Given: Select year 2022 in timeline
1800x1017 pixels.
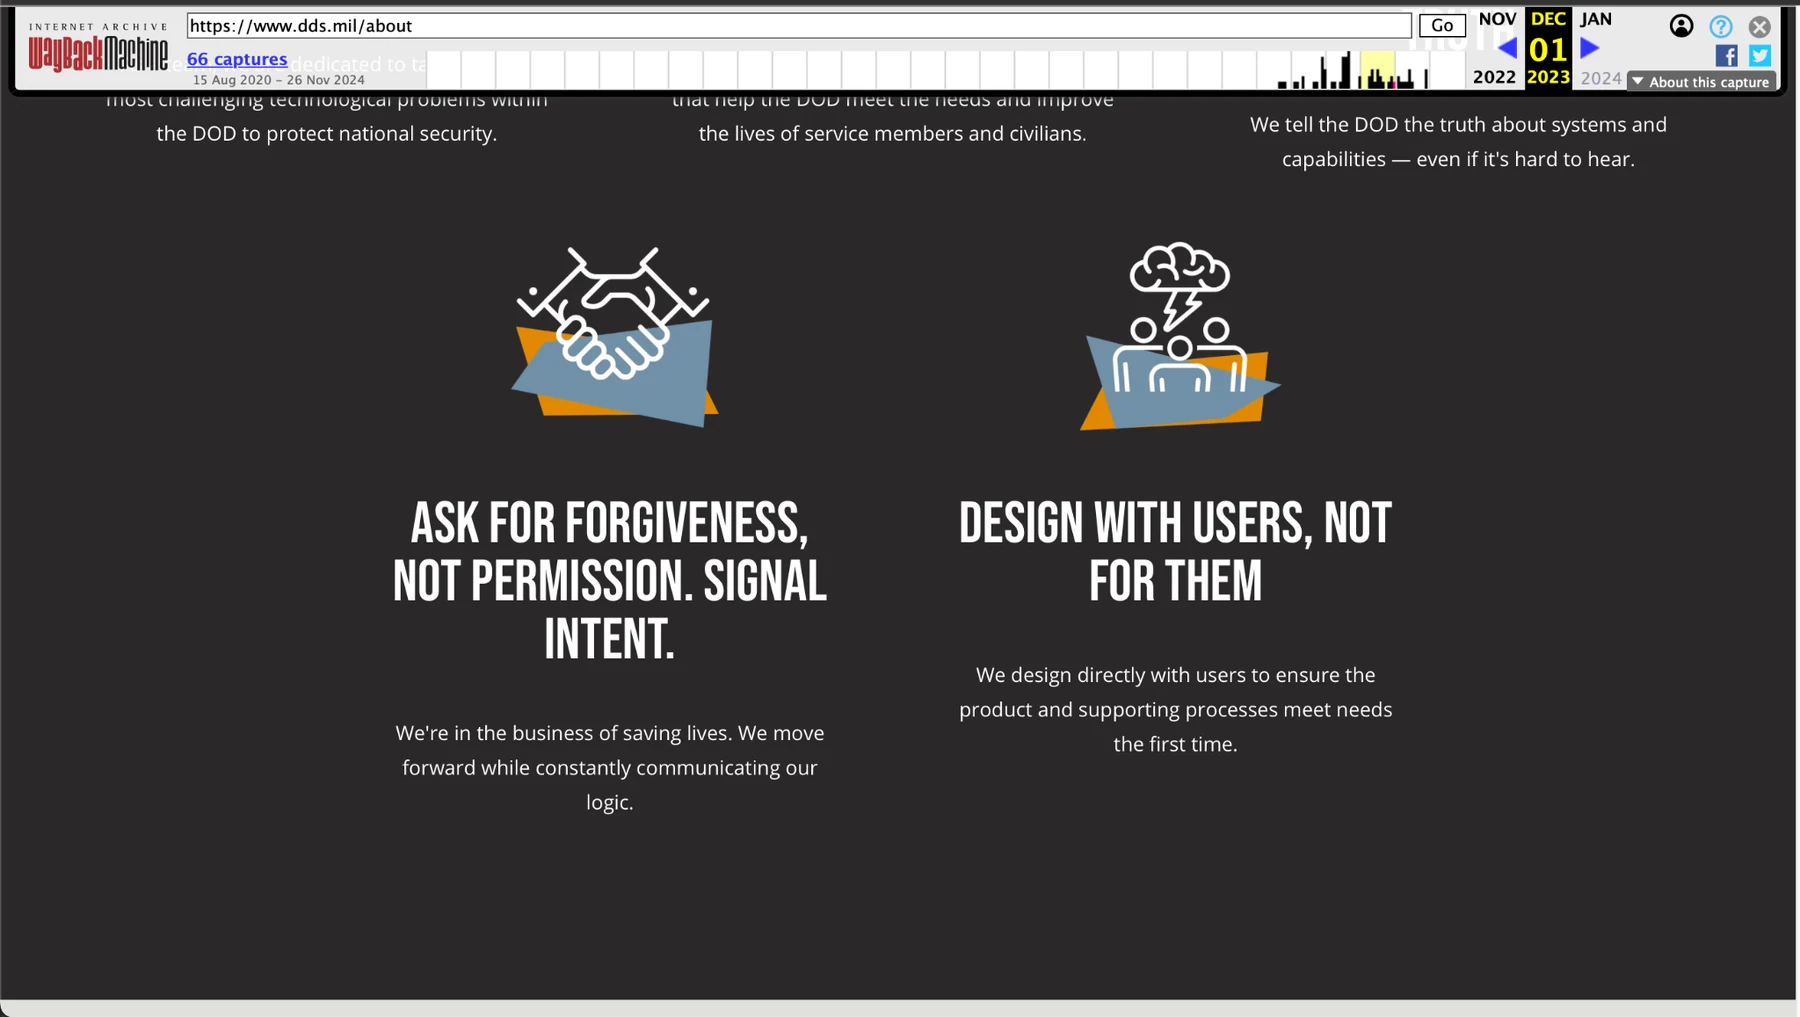Looking at the screenshot, I should 1494,78.
